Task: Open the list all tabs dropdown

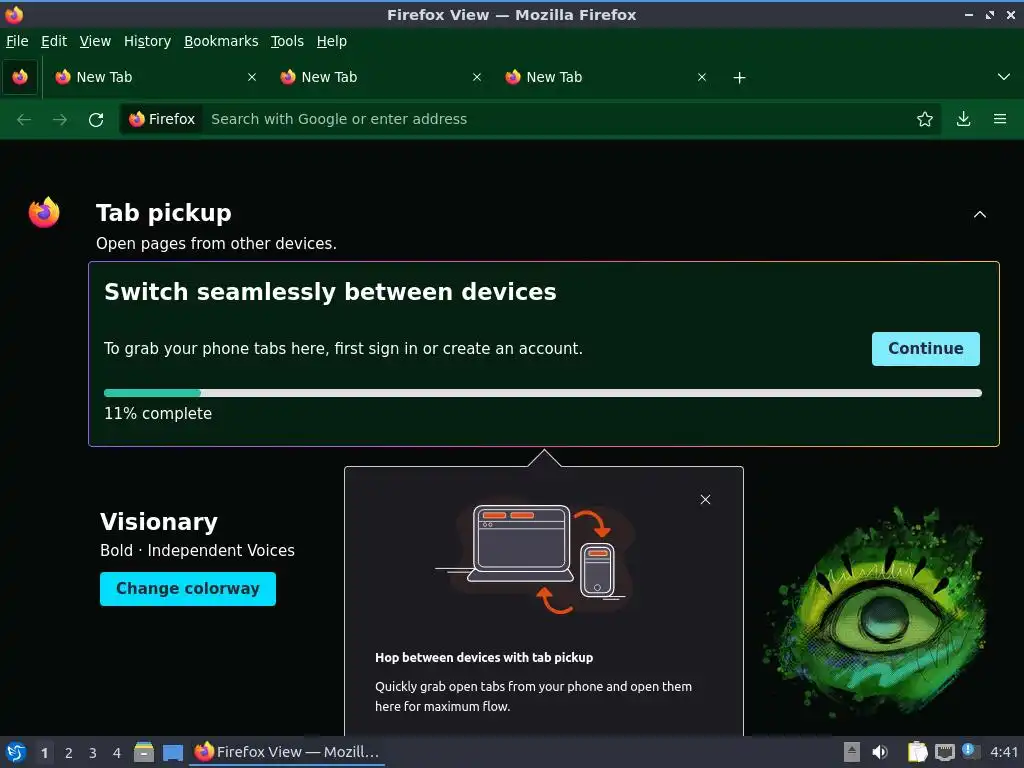Action: [1004, 77]
